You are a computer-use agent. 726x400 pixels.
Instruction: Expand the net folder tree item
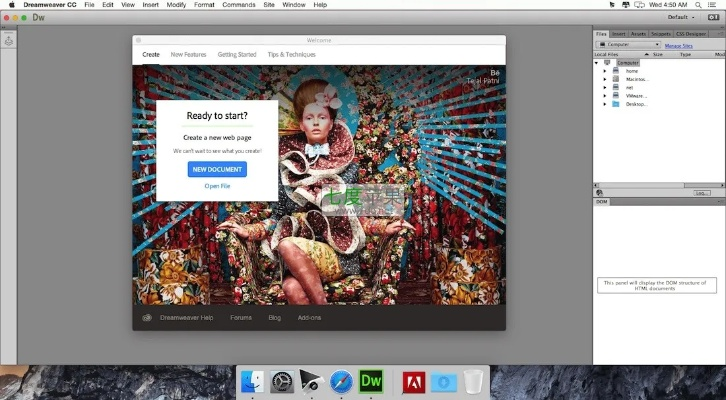604,87
